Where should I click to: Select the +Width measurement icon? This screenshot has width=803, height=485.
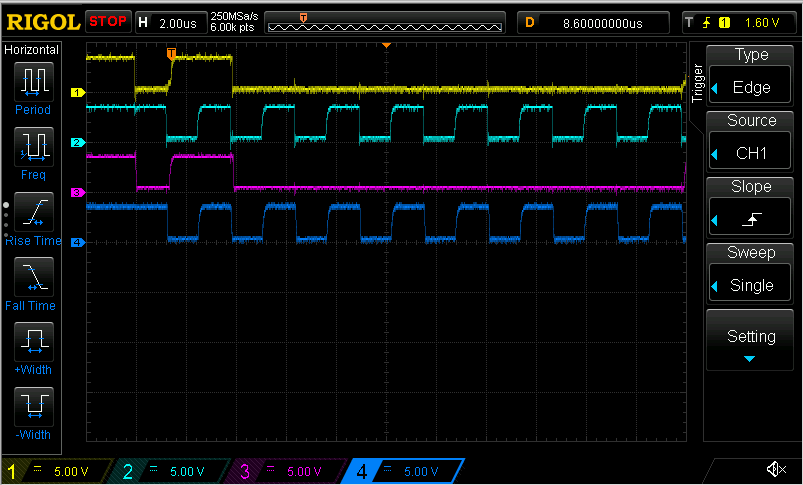pos(33,341)
